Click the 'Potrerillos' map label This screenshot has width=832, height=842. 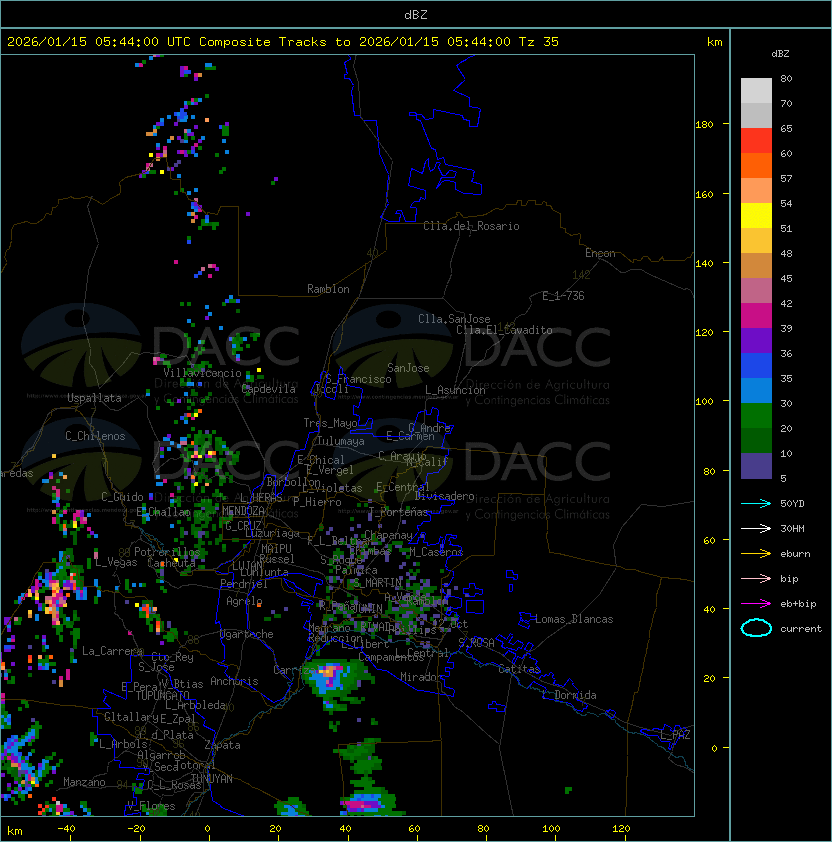(x=167, y=552)
